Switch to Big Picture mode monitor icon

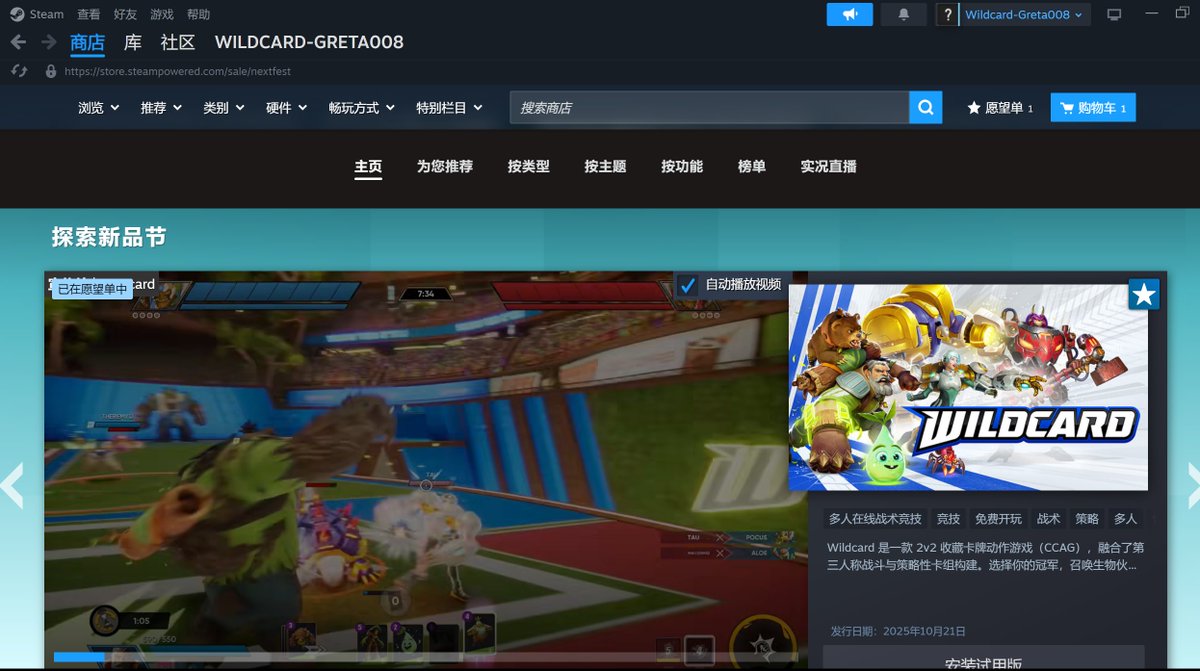pos(1114,14)
